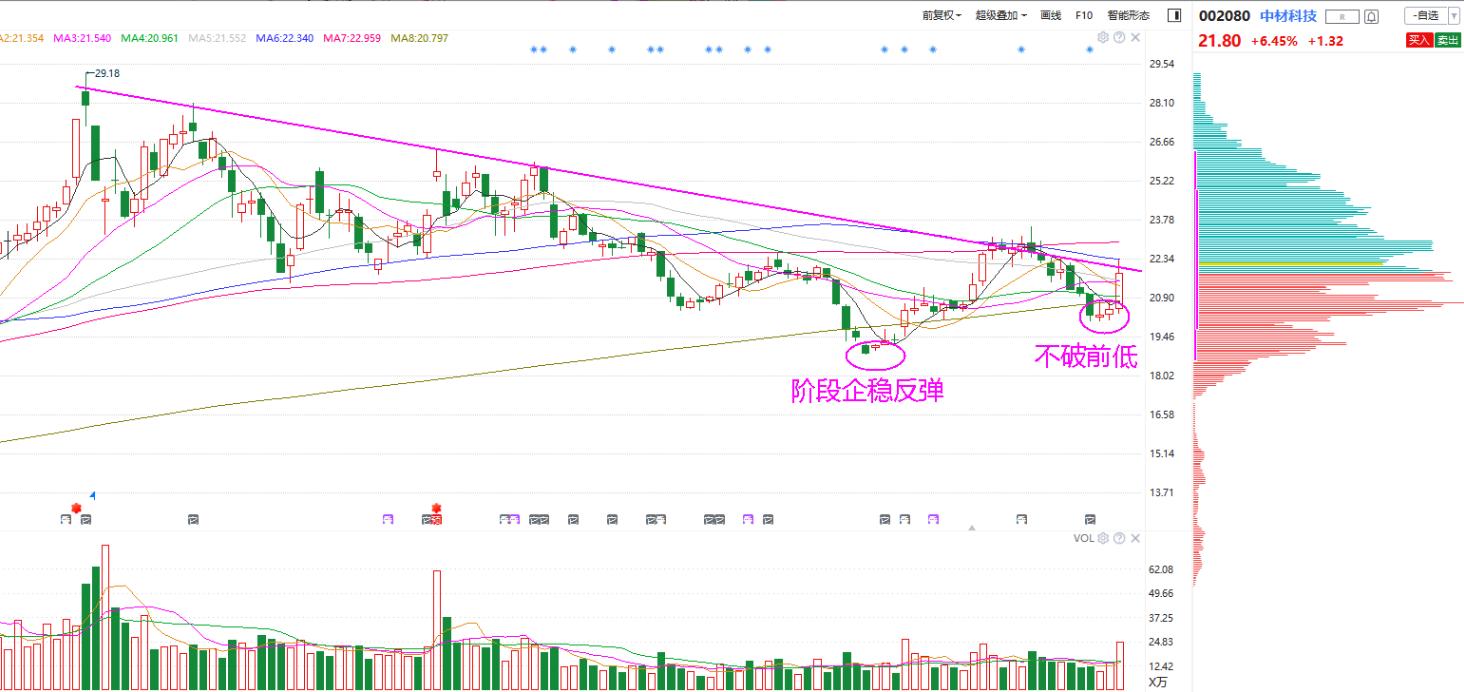Open the VOL indicator settings gear
The width and height of the screenshot is (1464, 692).
pos(1103,538)
